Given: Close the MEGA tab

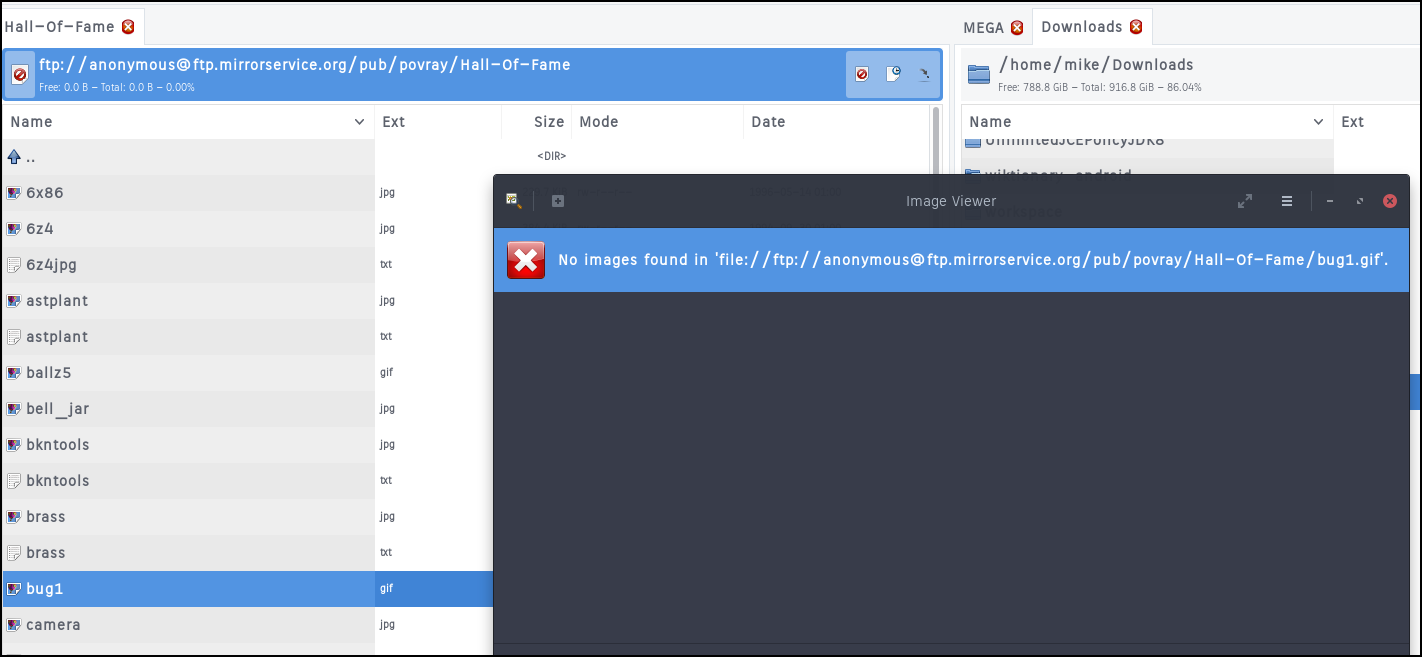Looking at the screenshot, I should pyautogui.click(x=1017, y=27).
